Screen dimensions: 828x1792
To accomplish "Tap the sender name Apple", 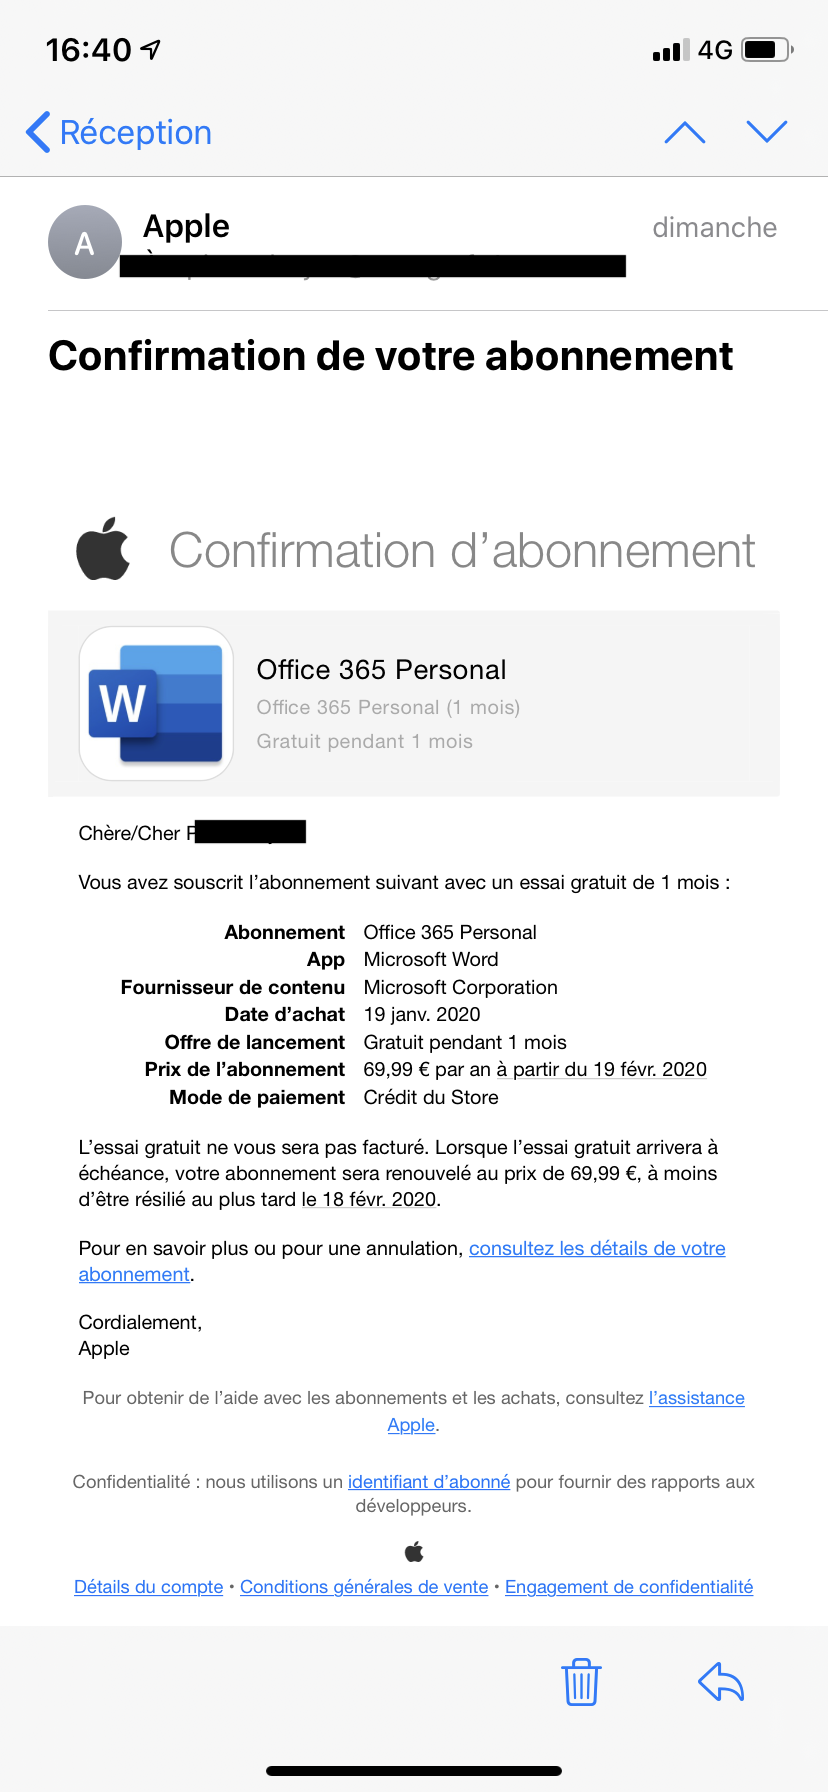I will point(186,226).
